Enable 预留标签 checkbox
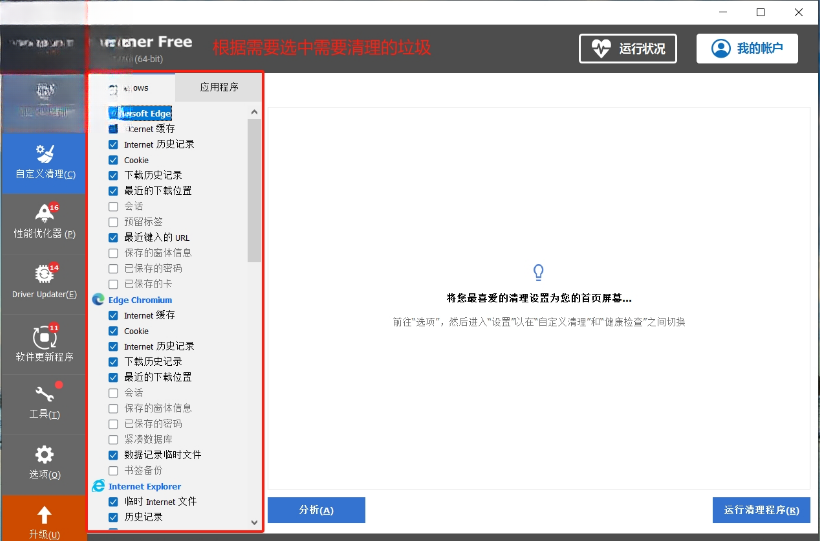The width and height of the screenshot is (820, 541). click(x=113, y=222)
